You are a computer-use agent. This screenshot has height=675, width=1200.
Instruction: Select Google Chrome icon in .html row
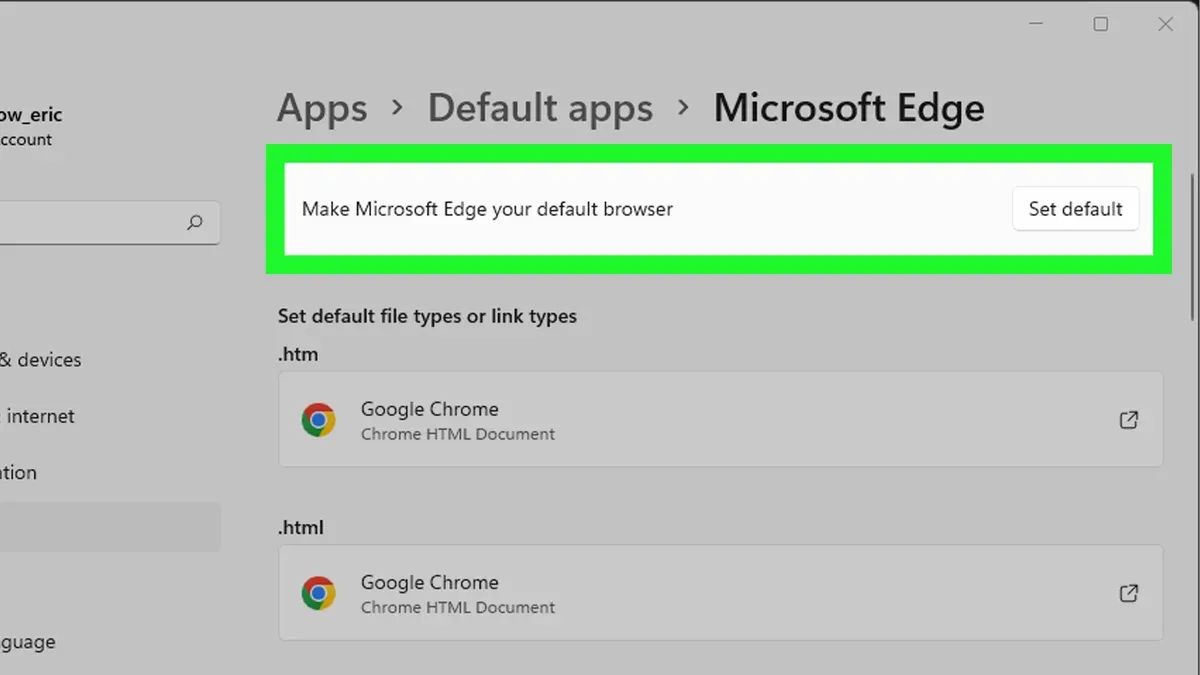(318, 593)
